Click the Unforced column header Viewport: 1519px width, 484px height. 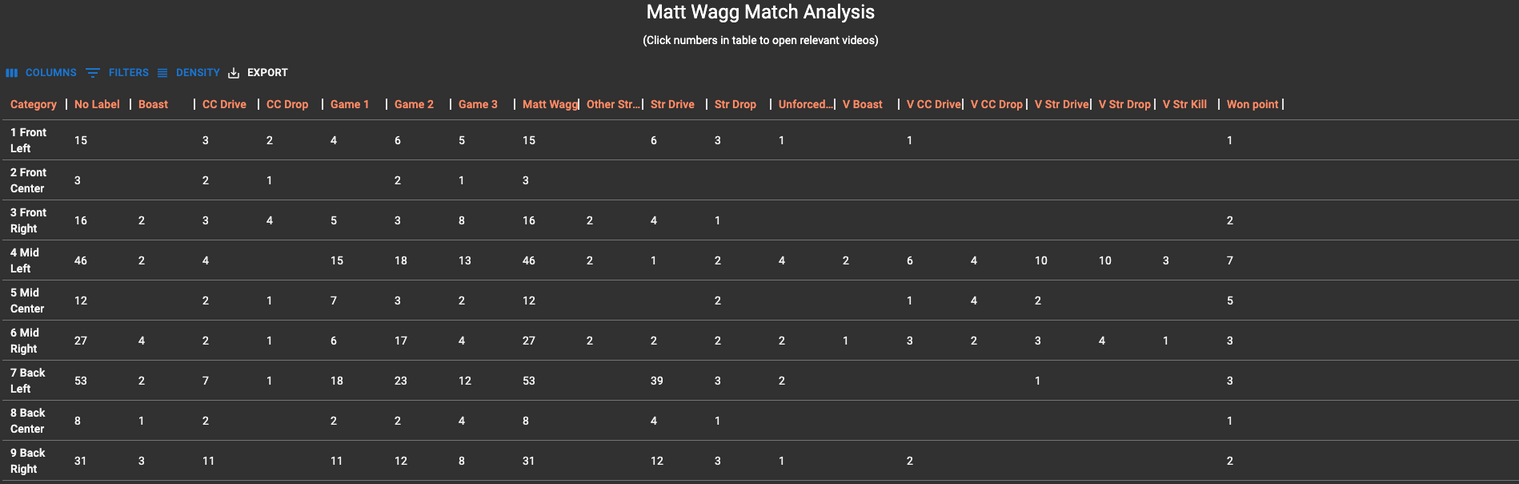click(803, 104)
